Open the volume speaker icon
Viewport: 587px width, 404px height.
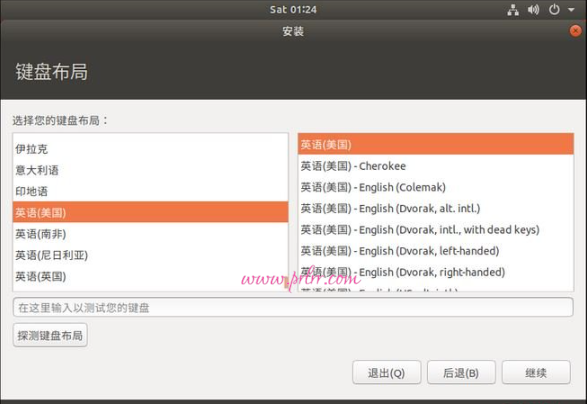[x=533, y=9]
